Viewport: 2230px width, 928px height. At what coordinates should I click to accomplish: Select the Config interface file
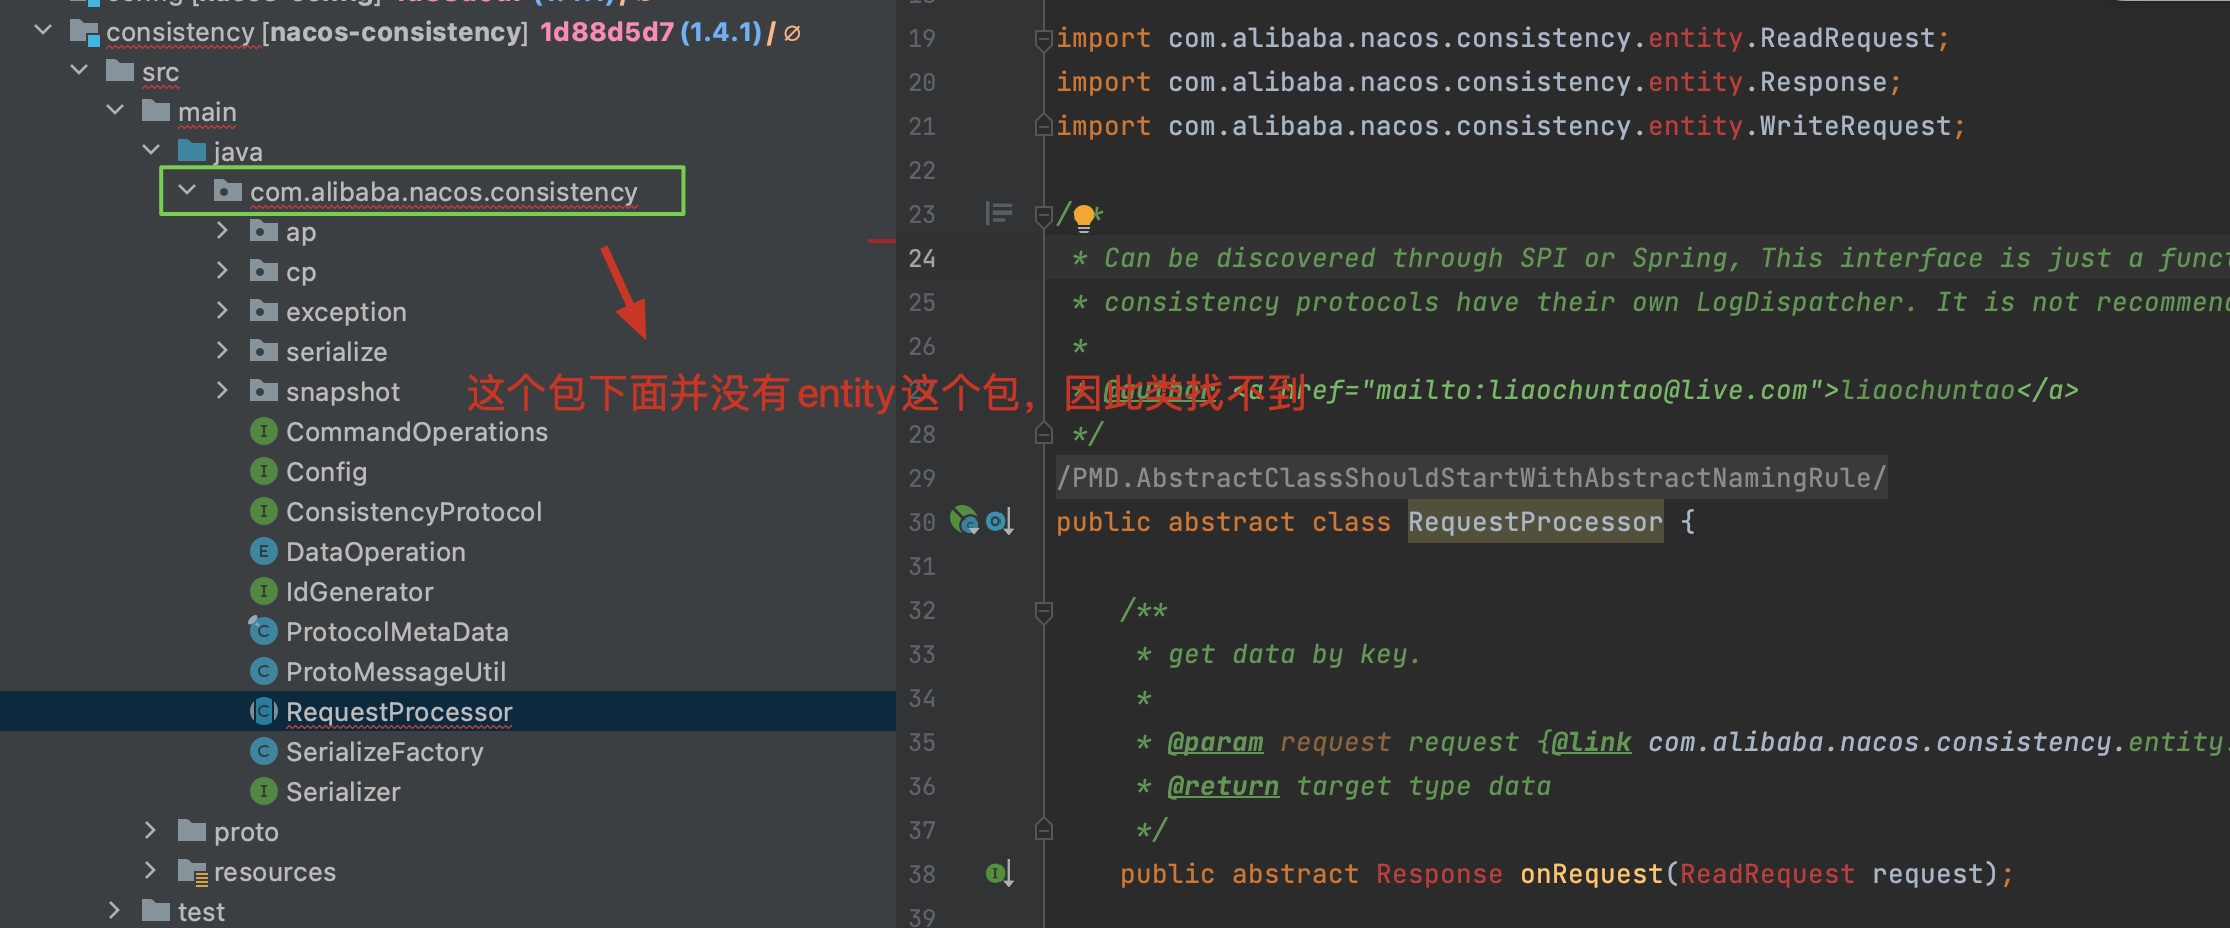(x=326, y=472)
